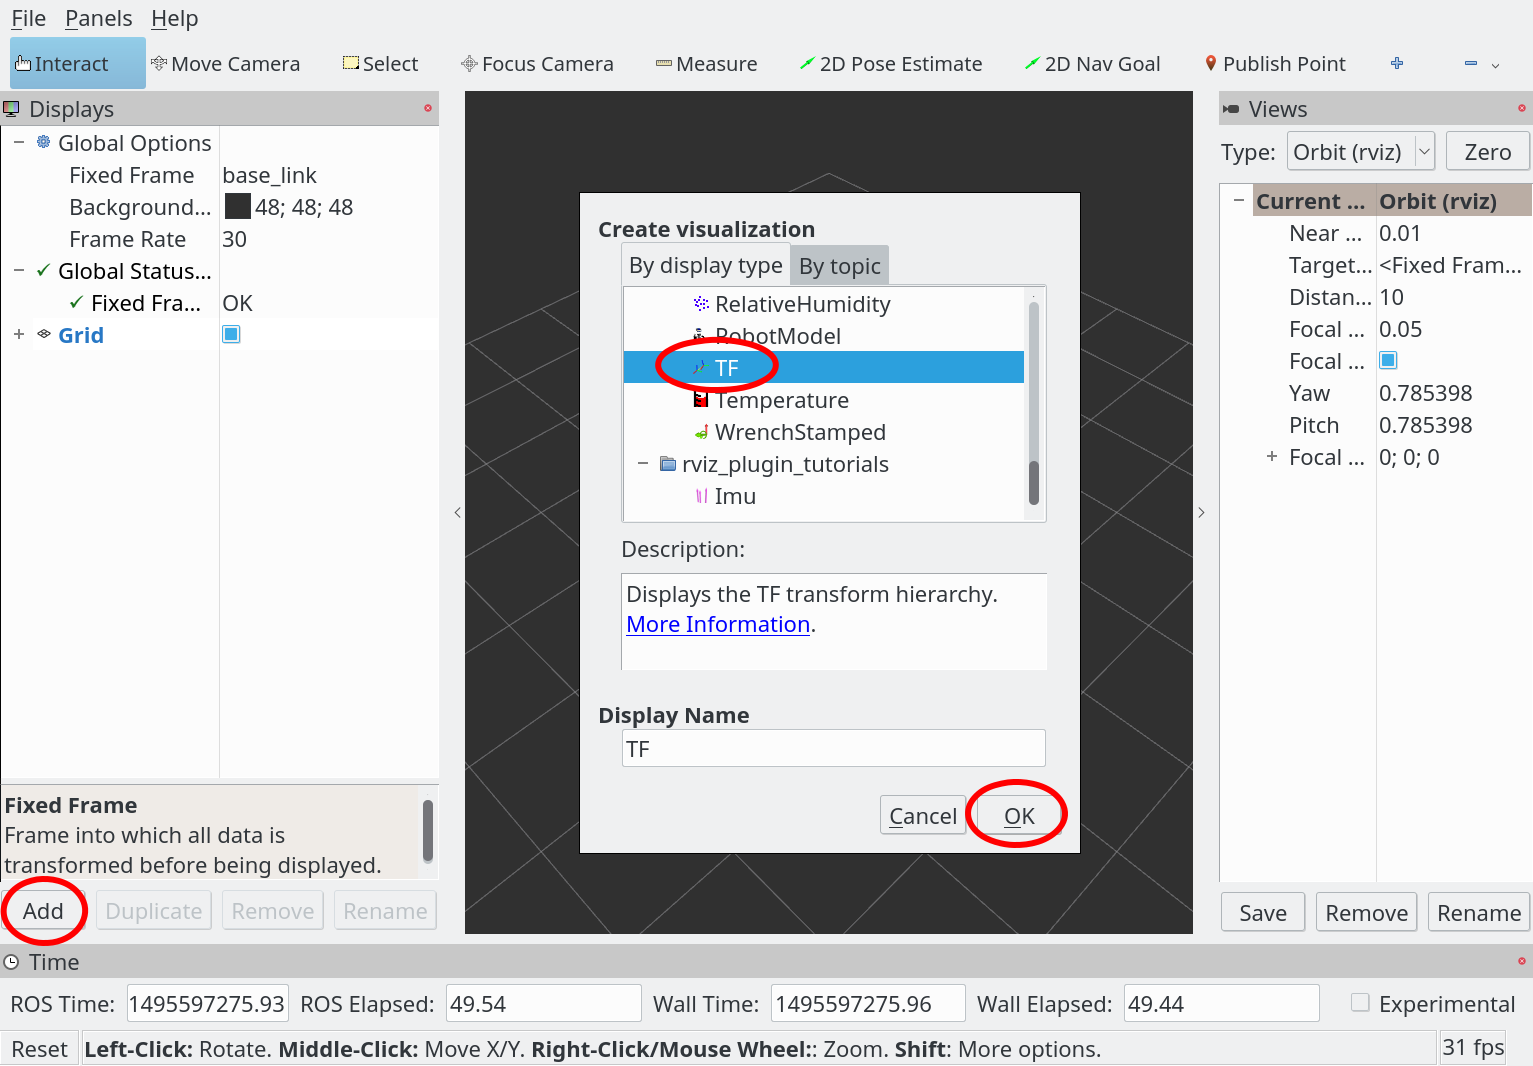Screen dimensions: 1533x1066
Task: Cancel the Create visualization dialog
Action: tap(922, 816)
